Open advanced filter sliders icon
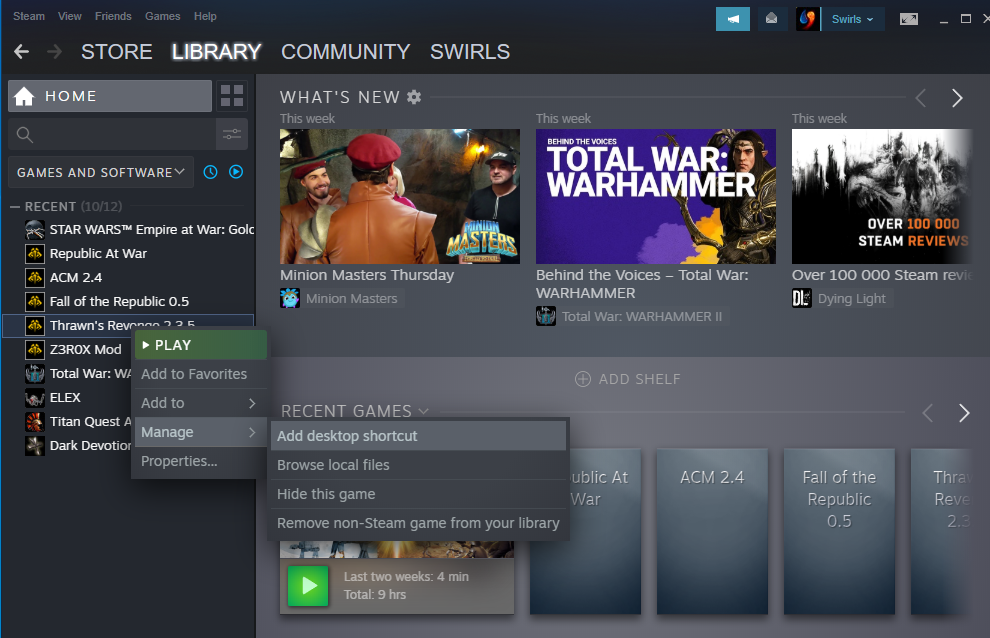 232,134
